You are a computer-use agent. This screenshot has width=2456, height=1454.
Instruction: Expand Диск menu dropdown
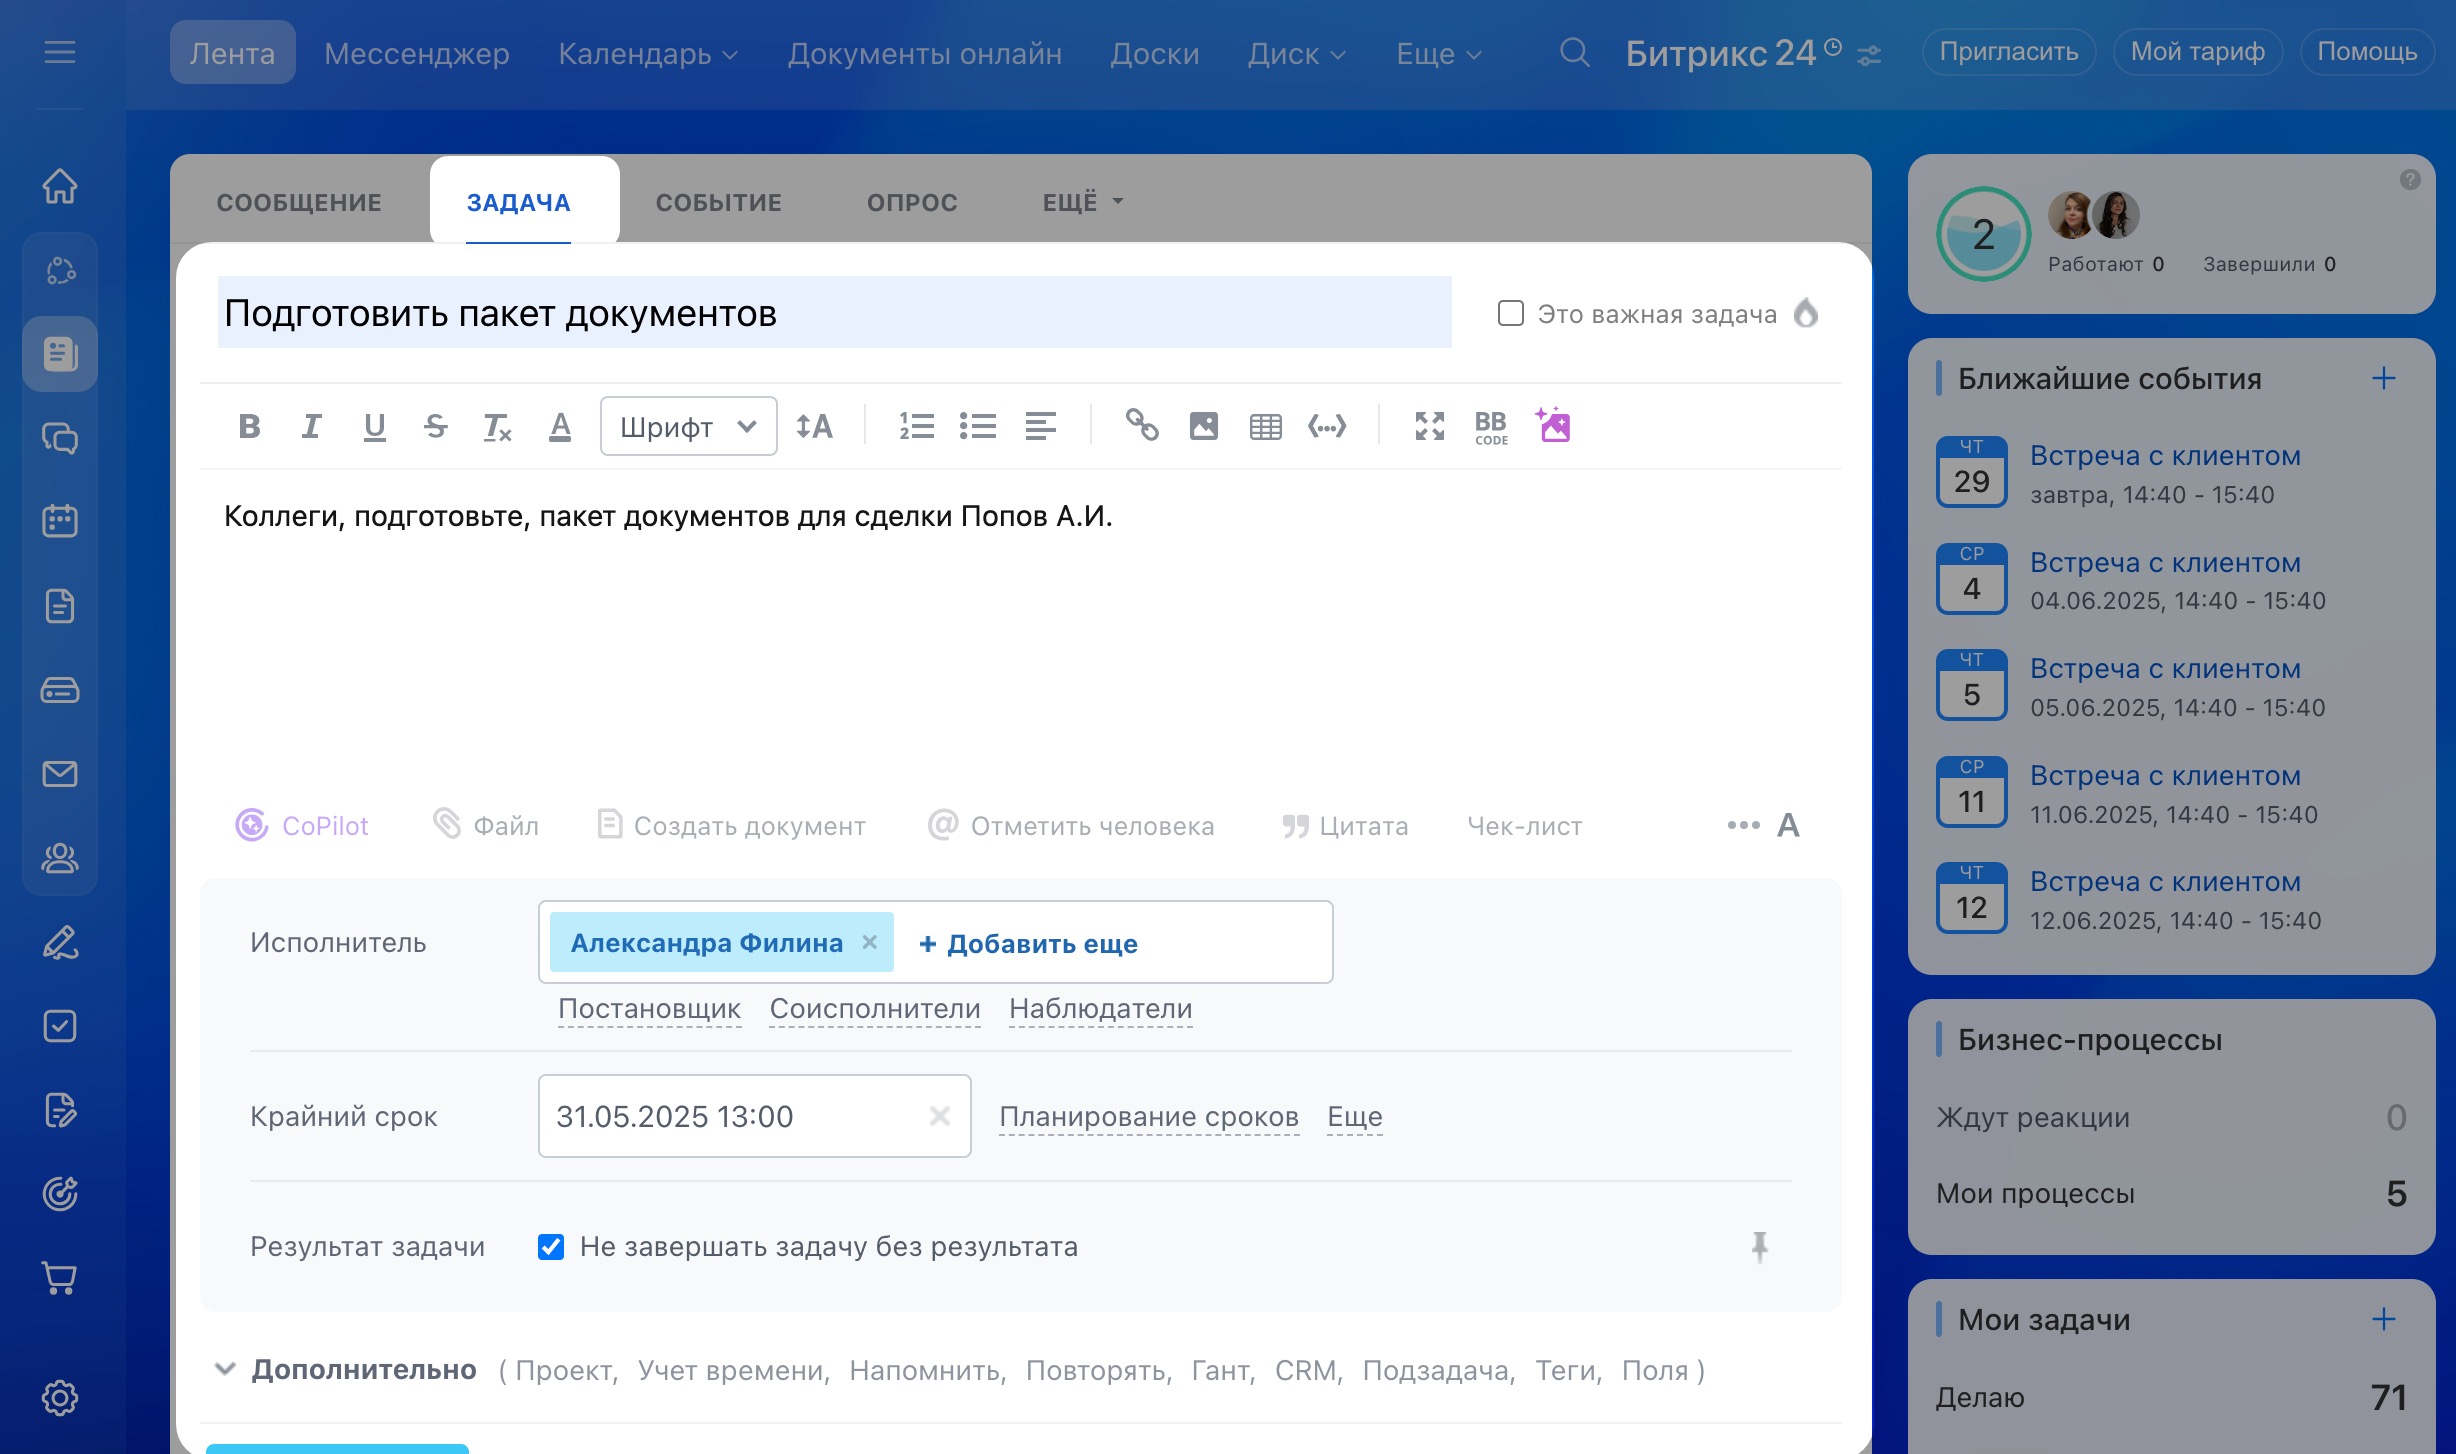pos(1296,52)
